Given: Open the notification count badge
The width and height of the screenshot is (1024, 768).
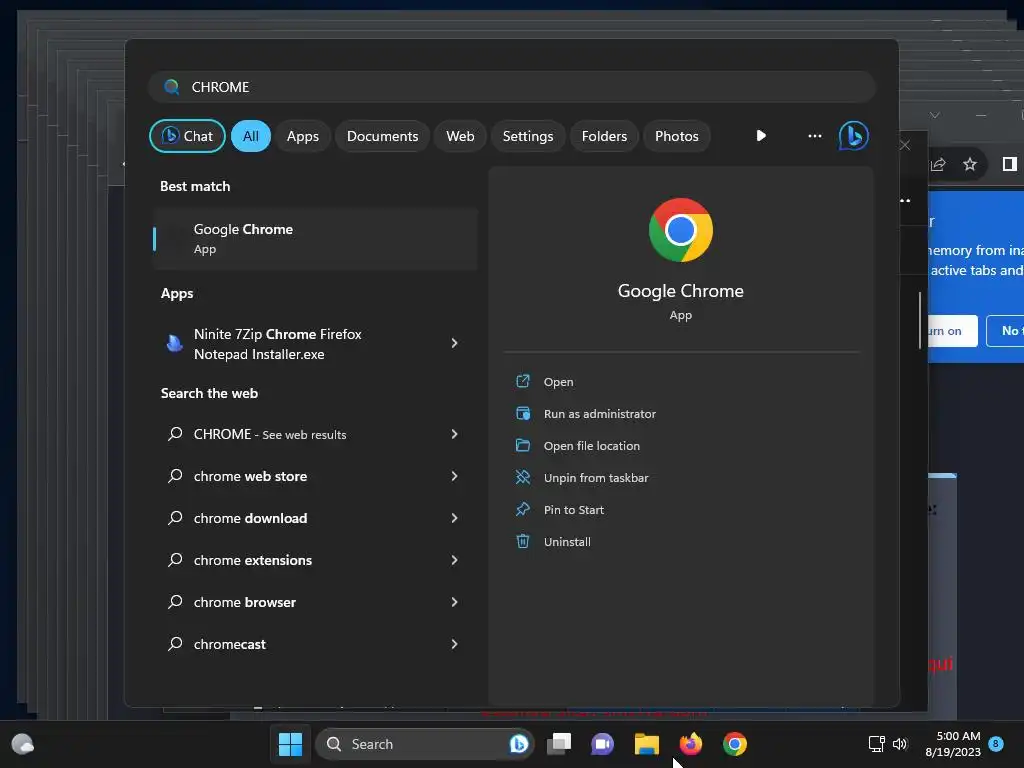Looking at the screenshot, I should click(996, 743).
